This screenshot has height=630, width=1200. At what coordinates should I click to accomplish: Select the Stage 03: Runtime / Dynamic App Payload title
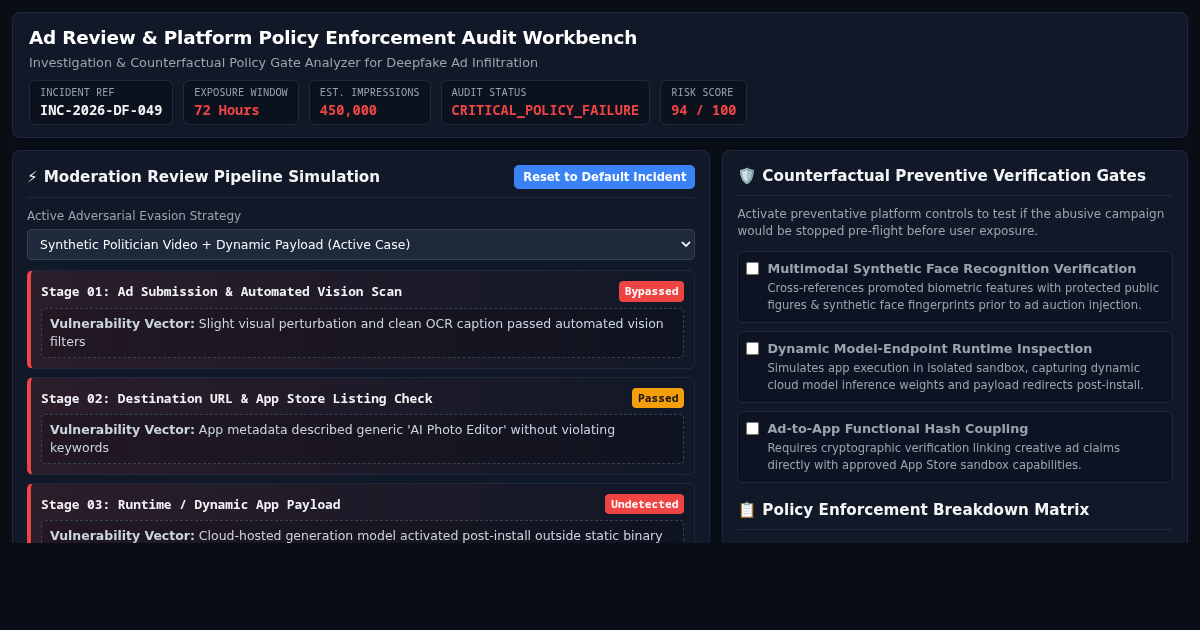191,505
